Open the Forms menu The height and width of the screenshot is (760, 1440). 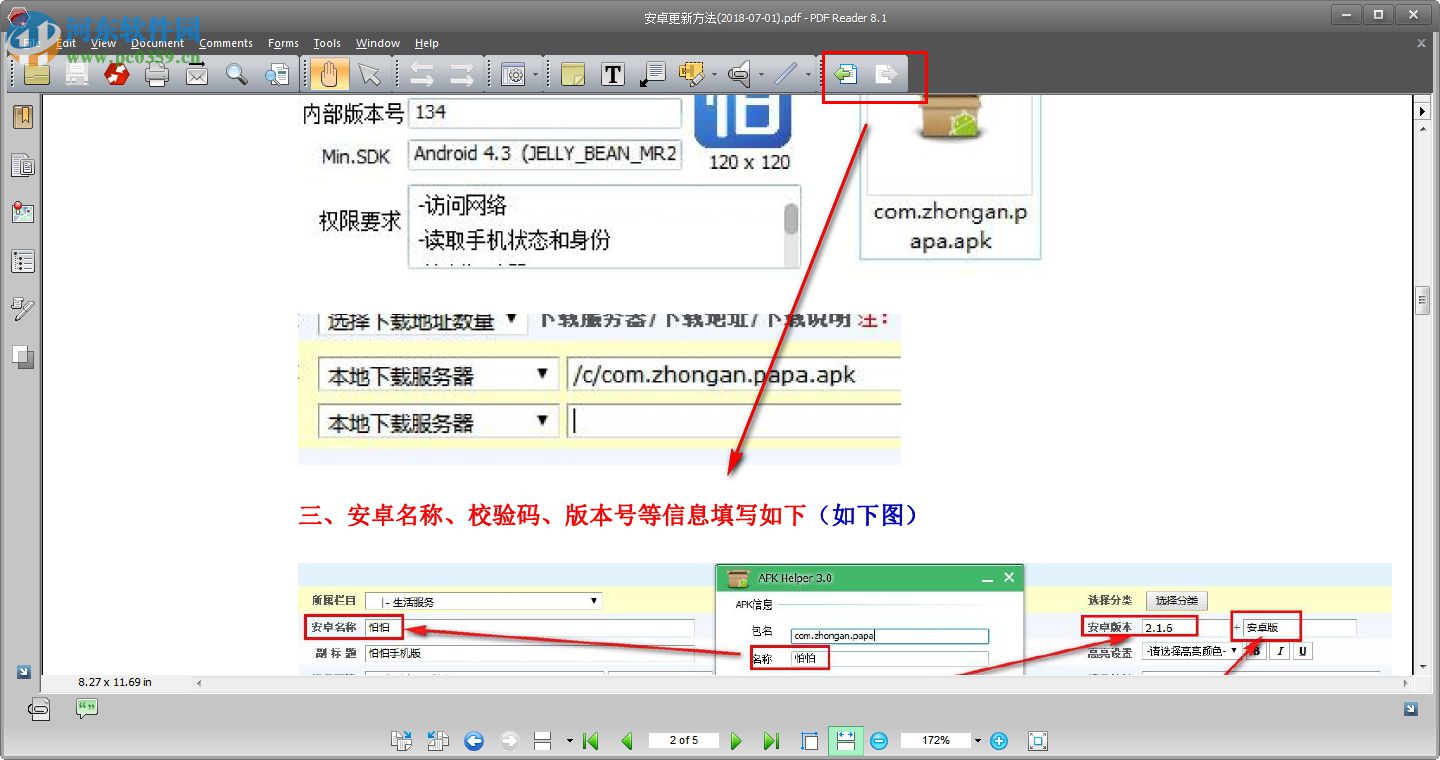[283, 43]
